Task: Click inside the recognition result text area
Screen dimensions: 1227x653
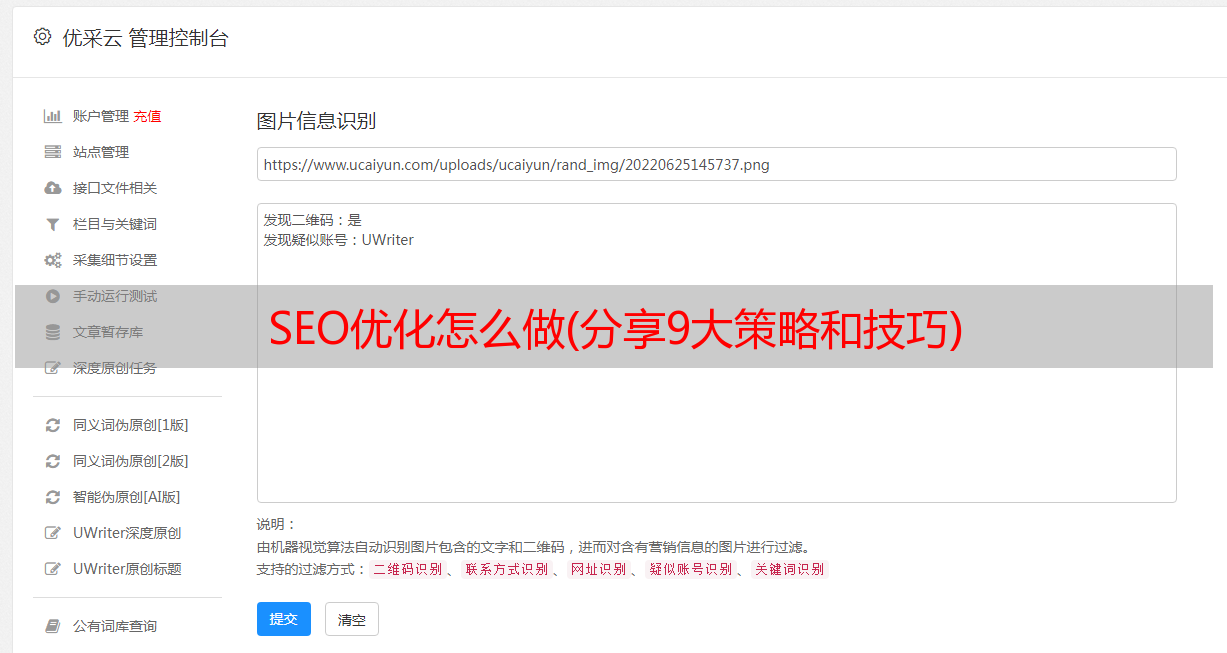Action: pos(716,353)
